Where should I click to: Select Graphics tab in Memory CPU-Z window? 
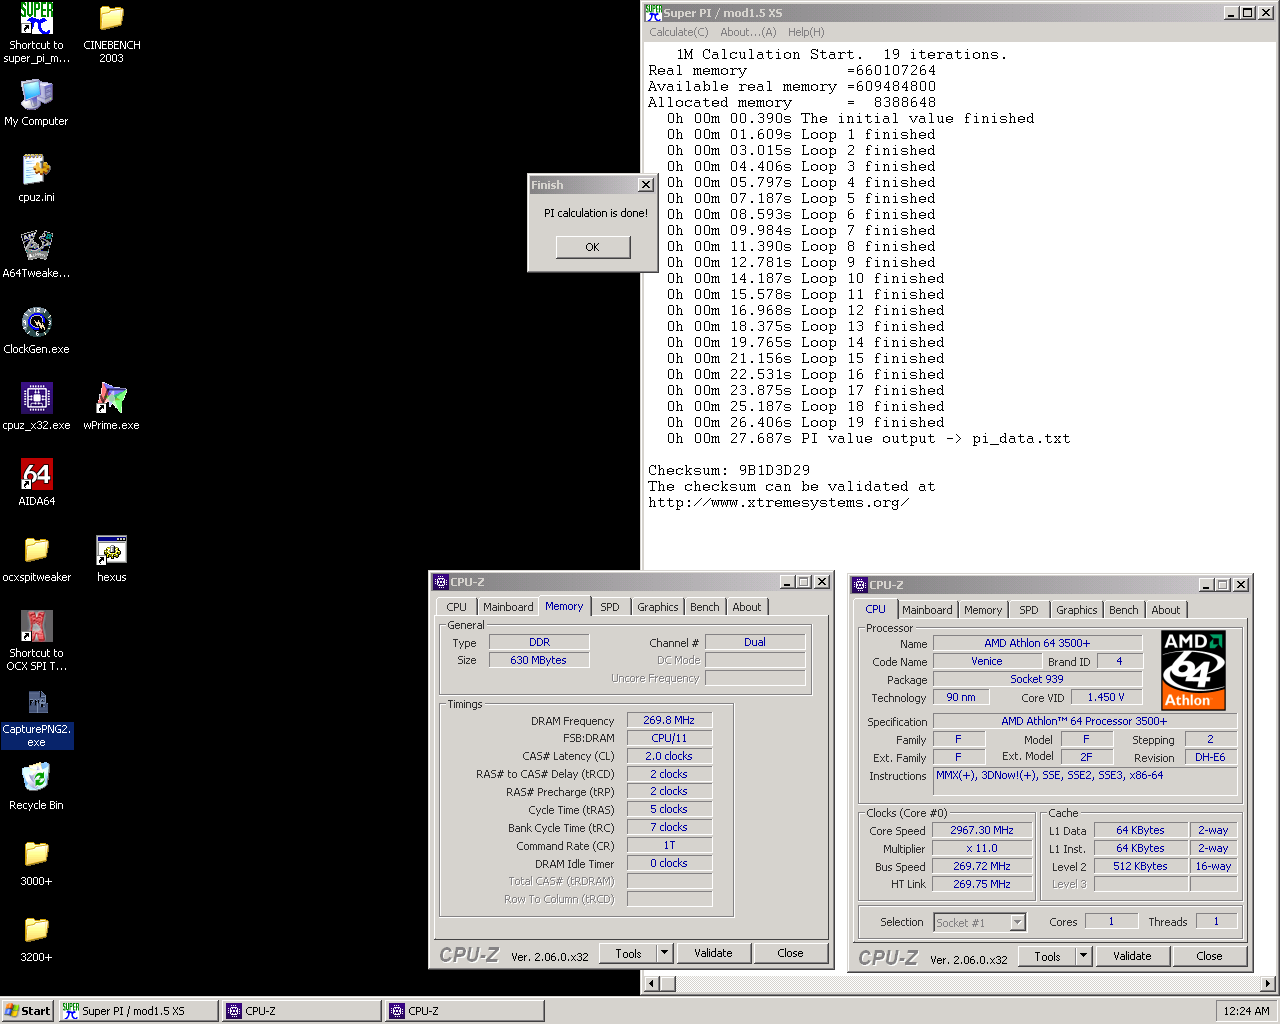tap(658, 607)
